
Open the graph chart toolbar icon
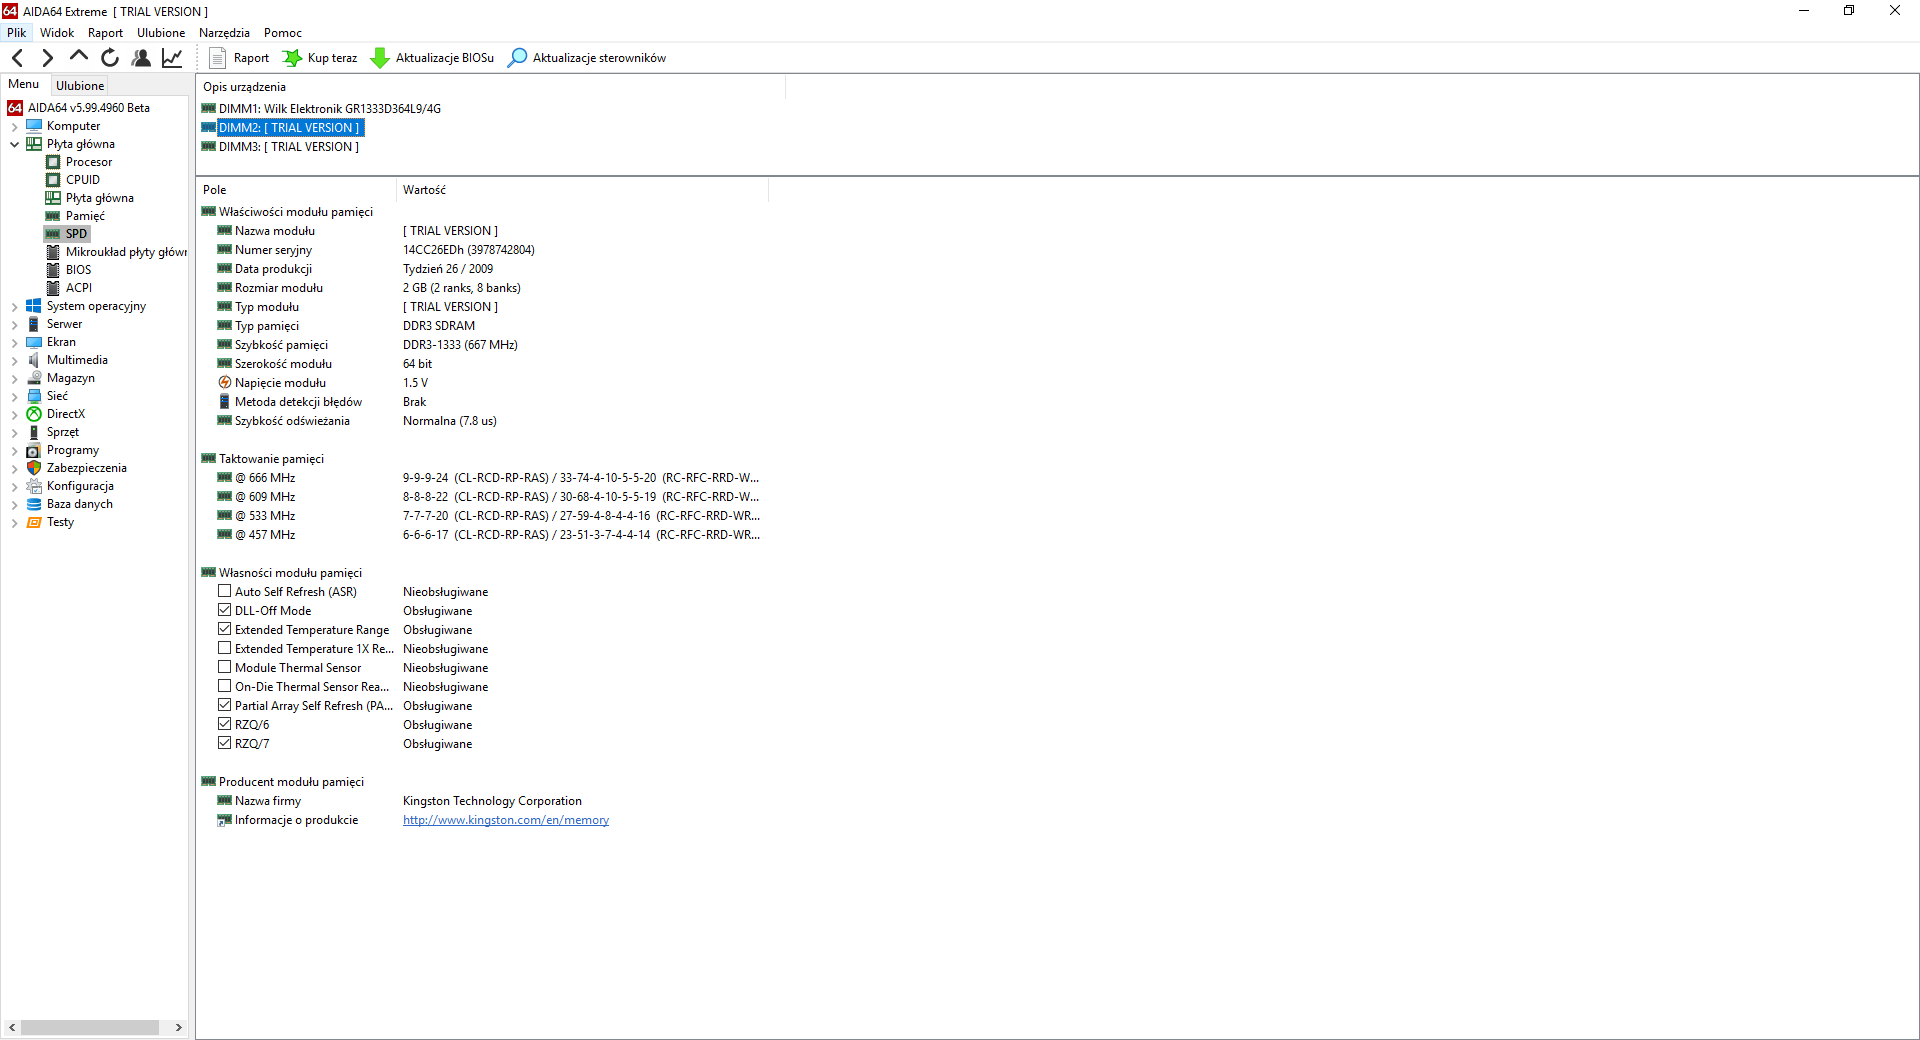pos(172,58)
